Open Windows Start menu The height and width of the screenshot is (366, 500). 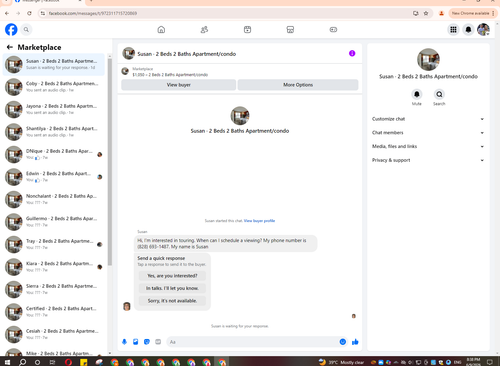tap(7, 362)
